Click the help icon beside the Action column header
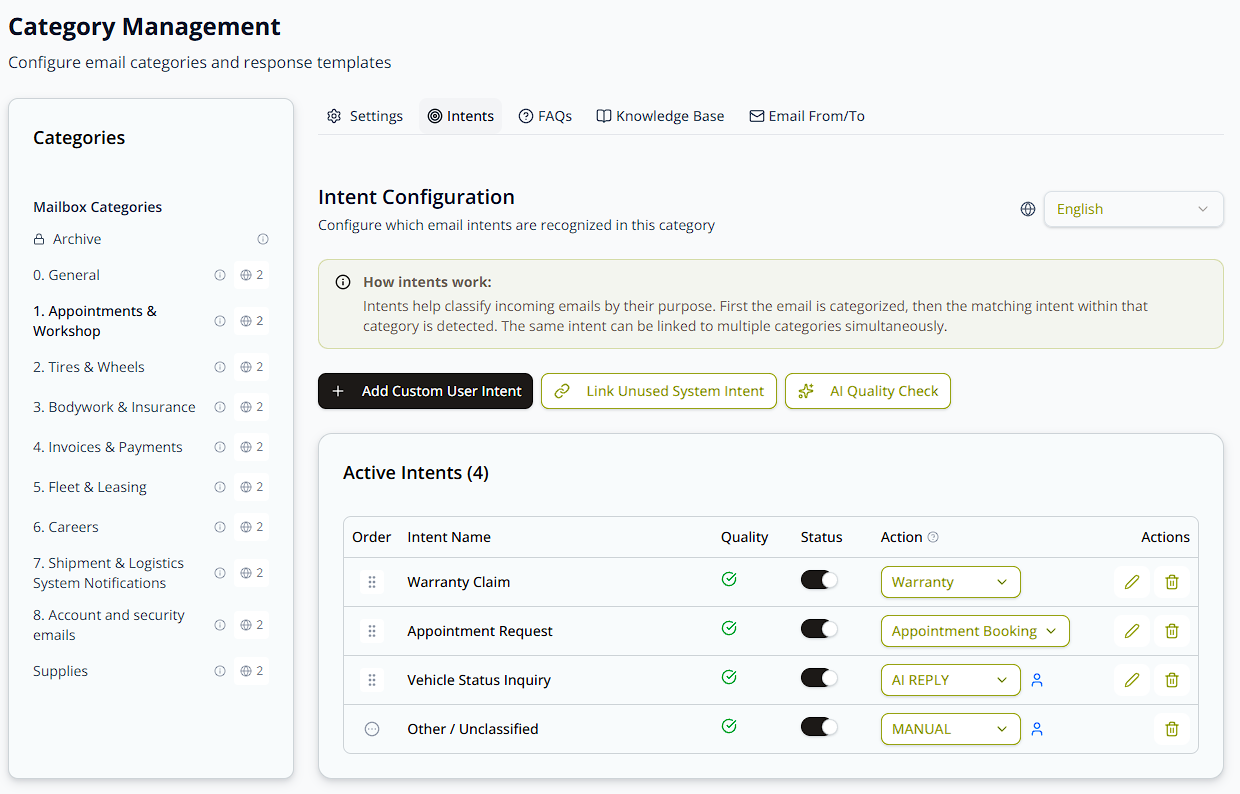 pos(933,537)
